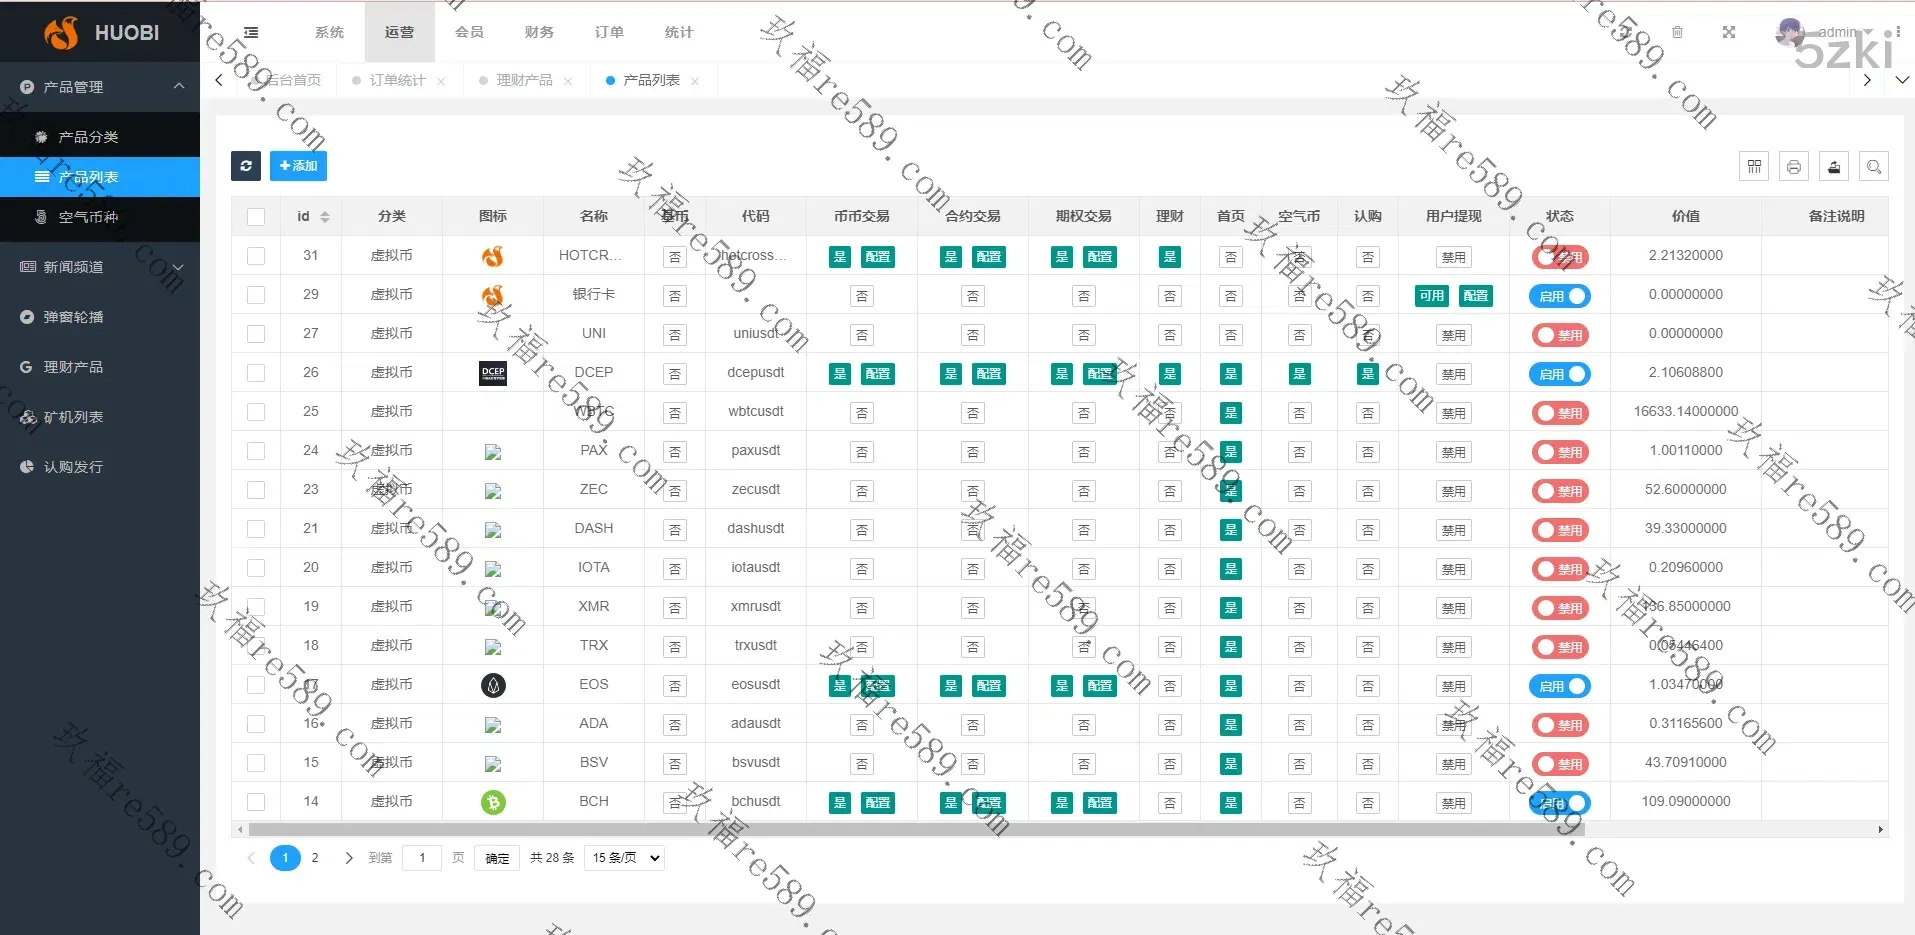1915x935 pixels.
Task: Tick the checkbox for row id 31
Action: [256, 256]
